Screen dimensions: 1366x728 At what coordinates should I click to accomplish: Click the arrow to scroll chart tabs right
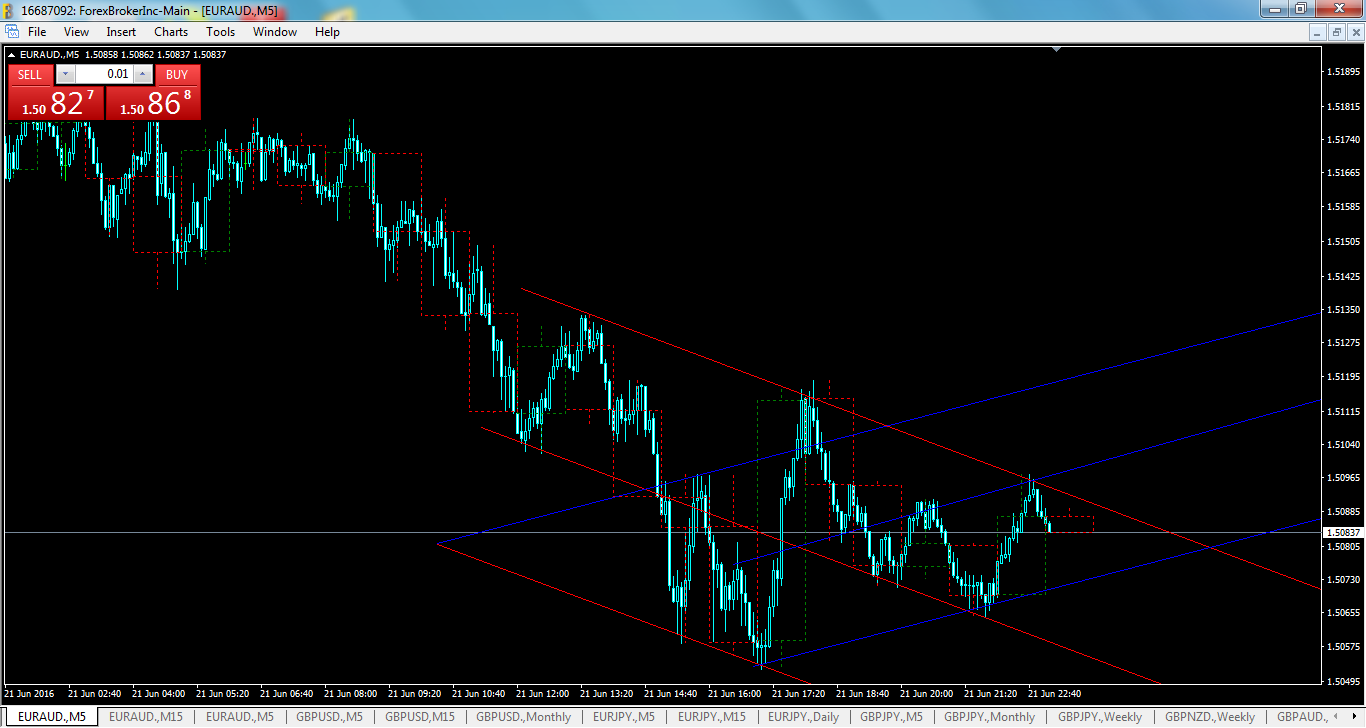tap(1355, 716)
